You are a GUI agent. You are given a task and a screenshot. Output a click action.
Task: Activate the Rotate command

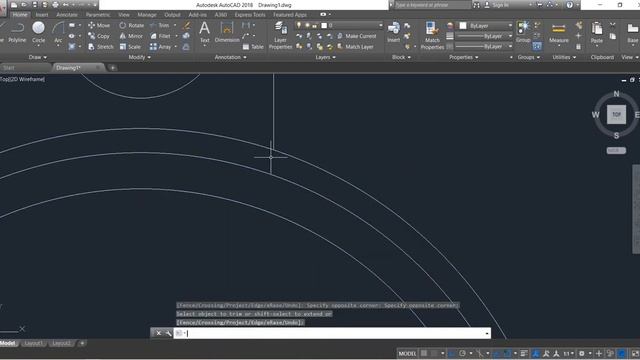coord(131,25)
